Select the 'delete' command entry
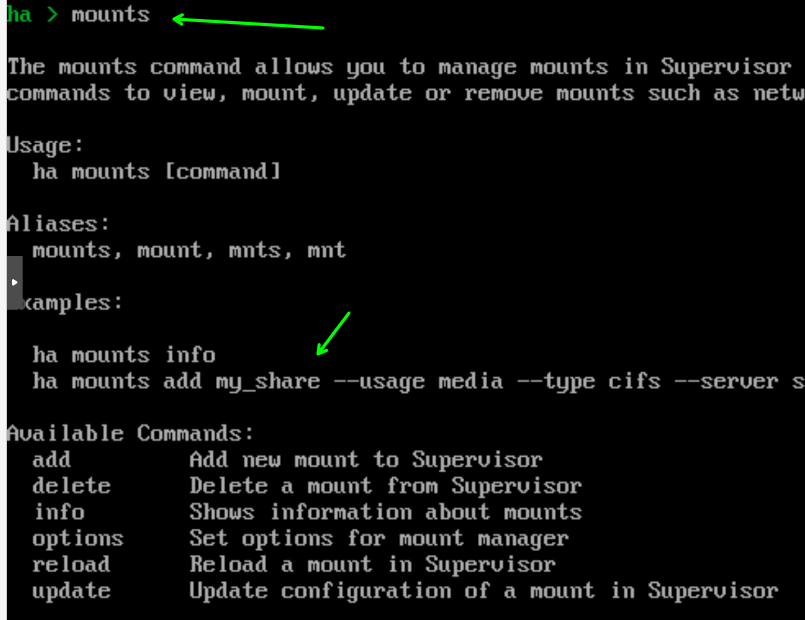Viewport: 805px width, 620px height. click(x=71, y=486)
